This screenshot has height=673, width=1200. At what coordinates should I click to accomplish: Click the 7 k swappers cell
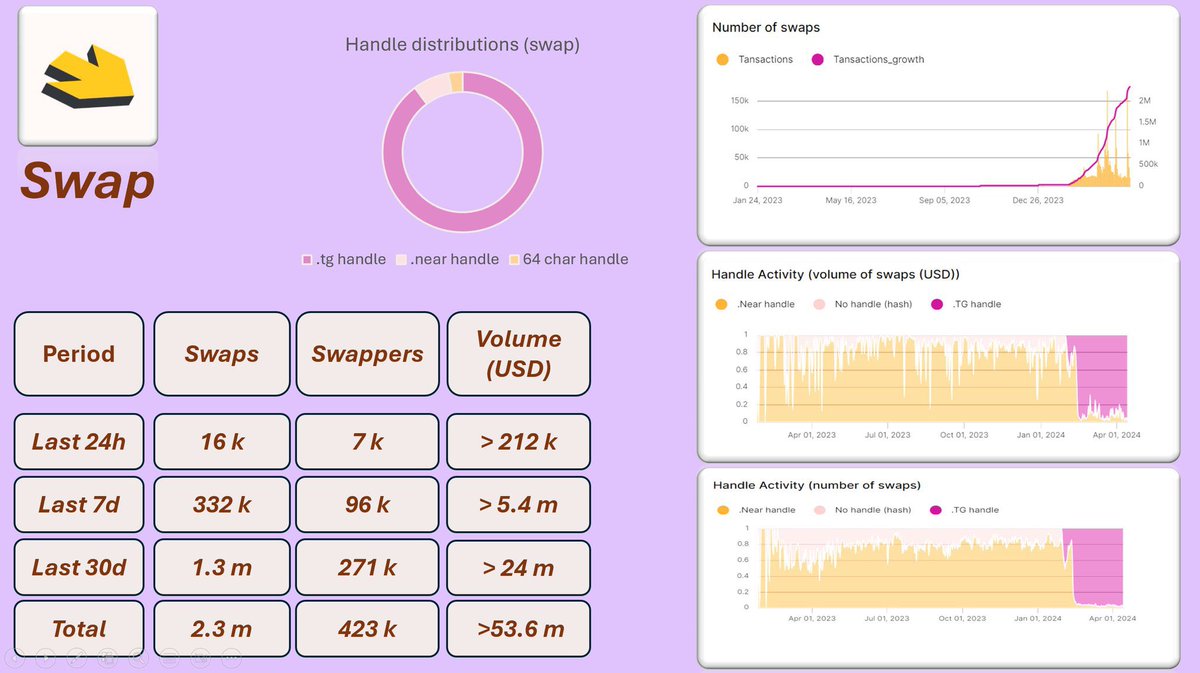(368, 441)
